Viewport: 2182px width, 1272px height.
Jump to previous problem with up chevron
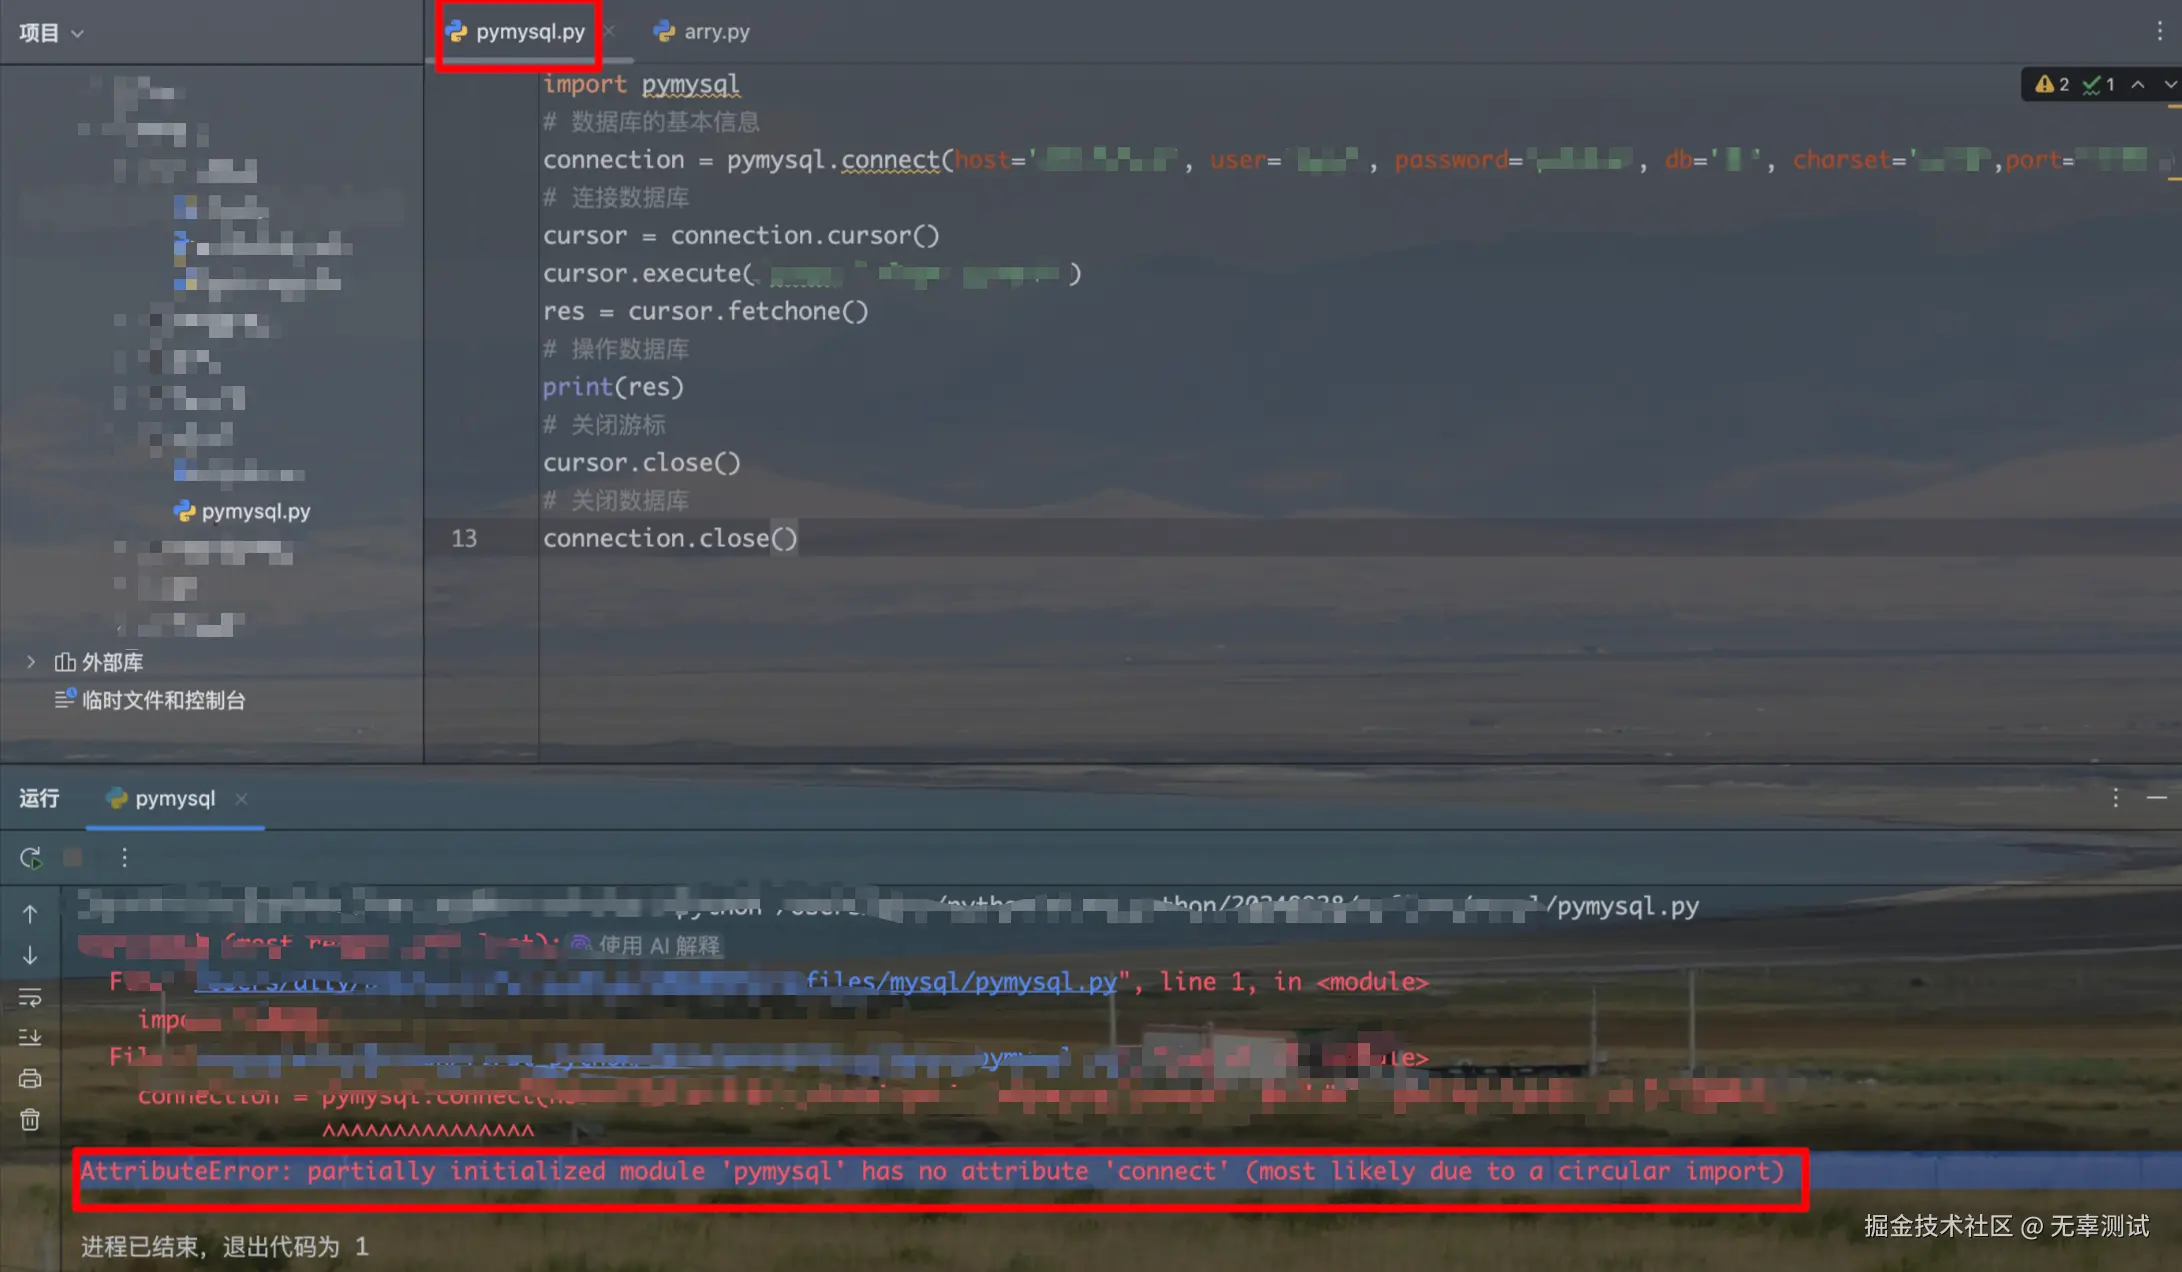[2136, 84]
